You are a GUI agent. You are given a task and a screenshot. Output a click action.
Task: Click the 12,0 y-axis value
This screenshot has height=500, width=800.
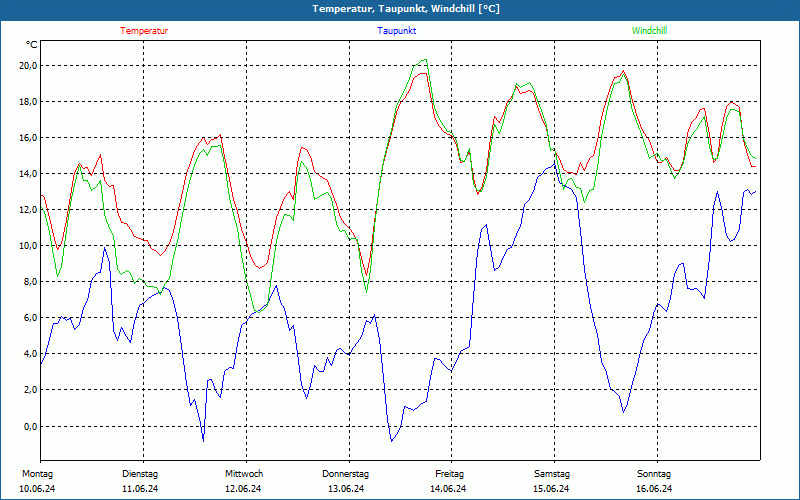pos(28,210)
